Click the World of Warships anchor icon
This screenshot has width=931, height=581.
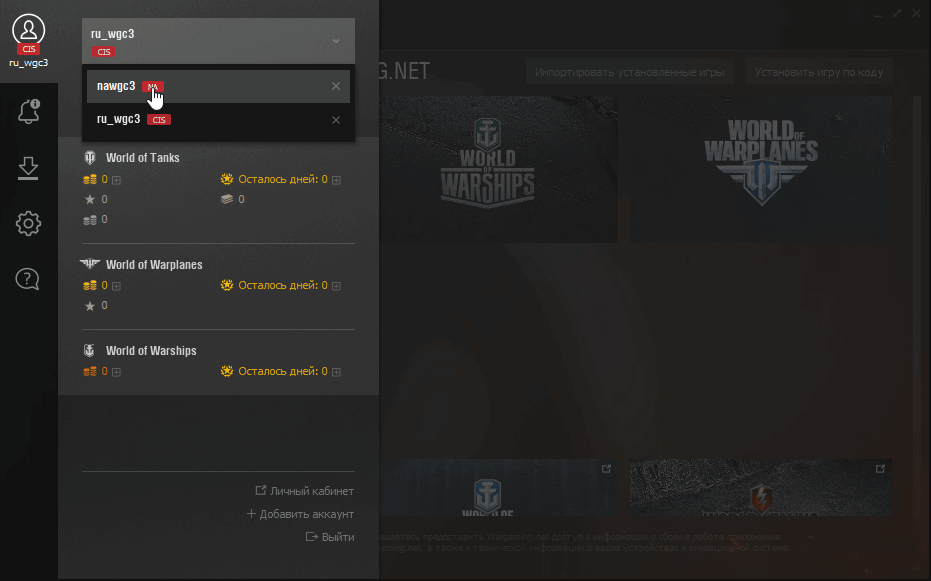tap(89, 350)
